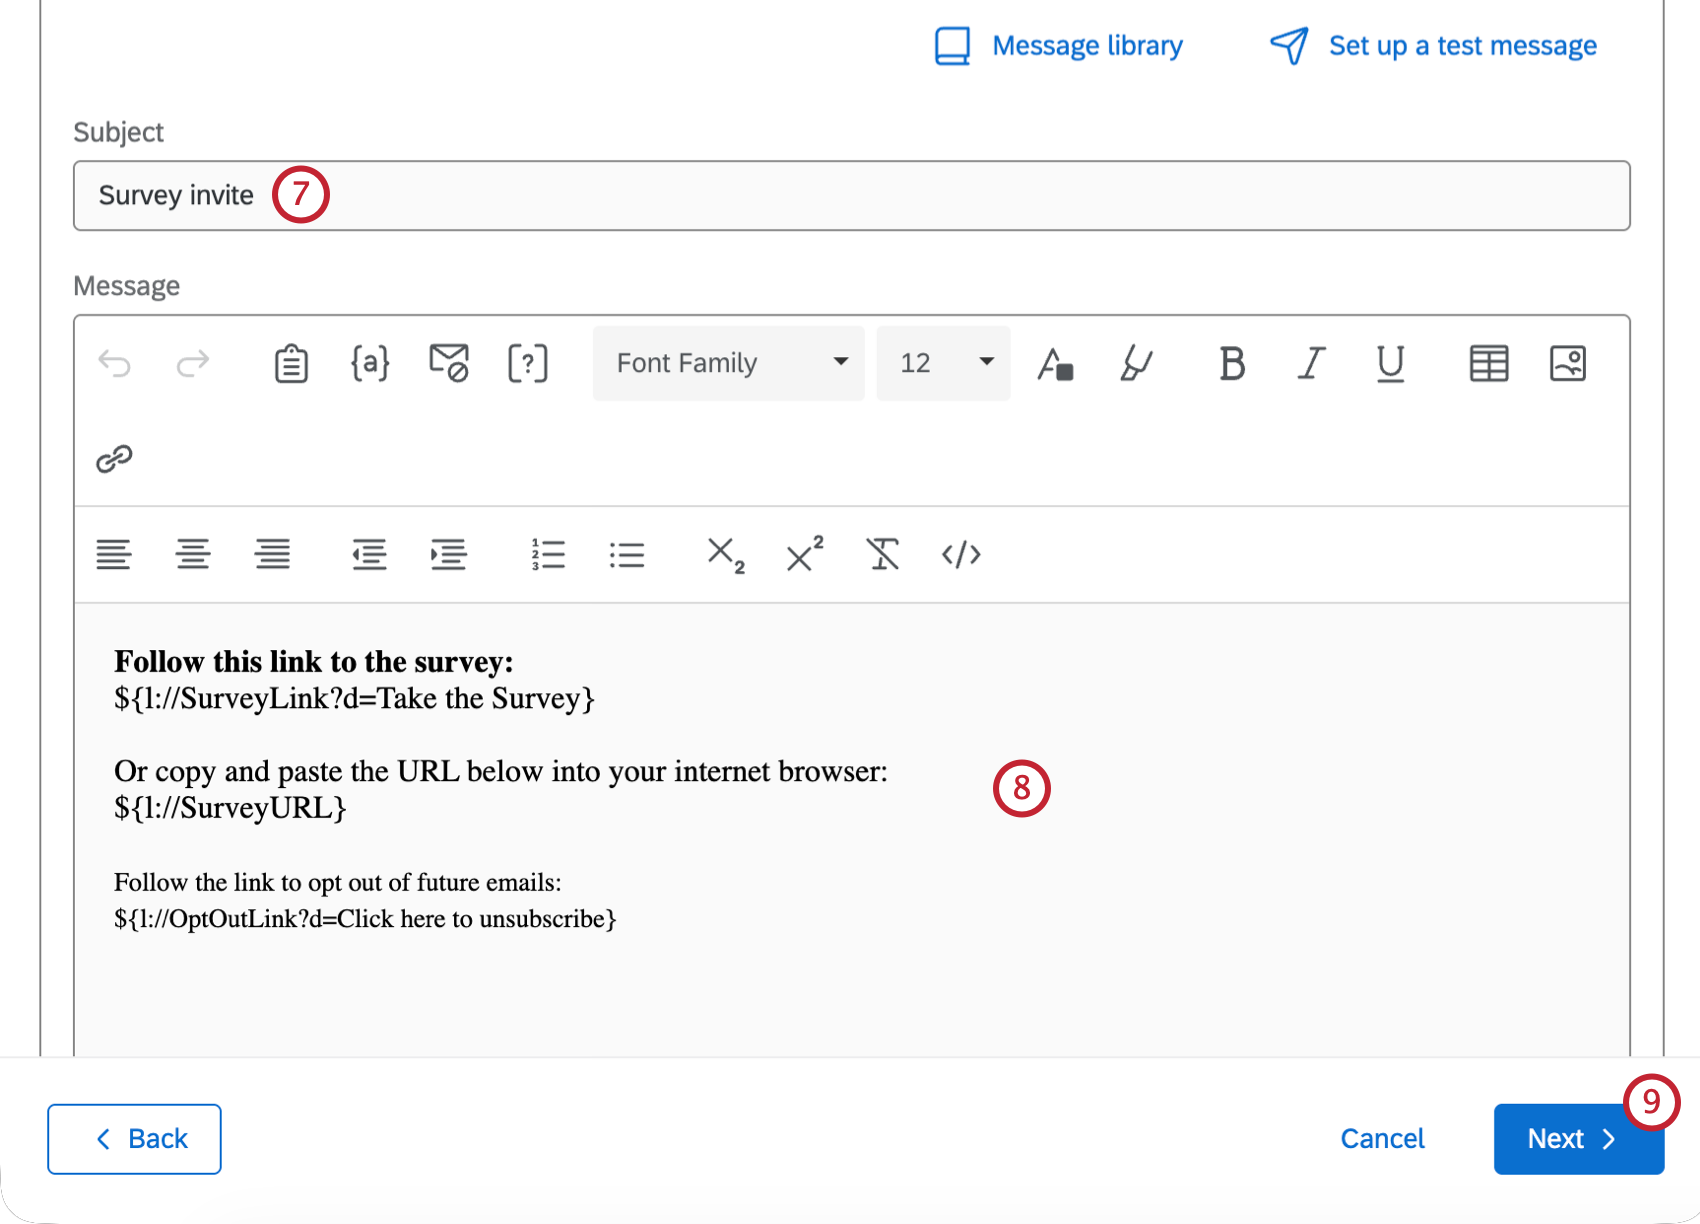Toggle subscript formatting
Image resolution: width=1700 pixels, height=1224 pixels.
click(x=726, y=555)
